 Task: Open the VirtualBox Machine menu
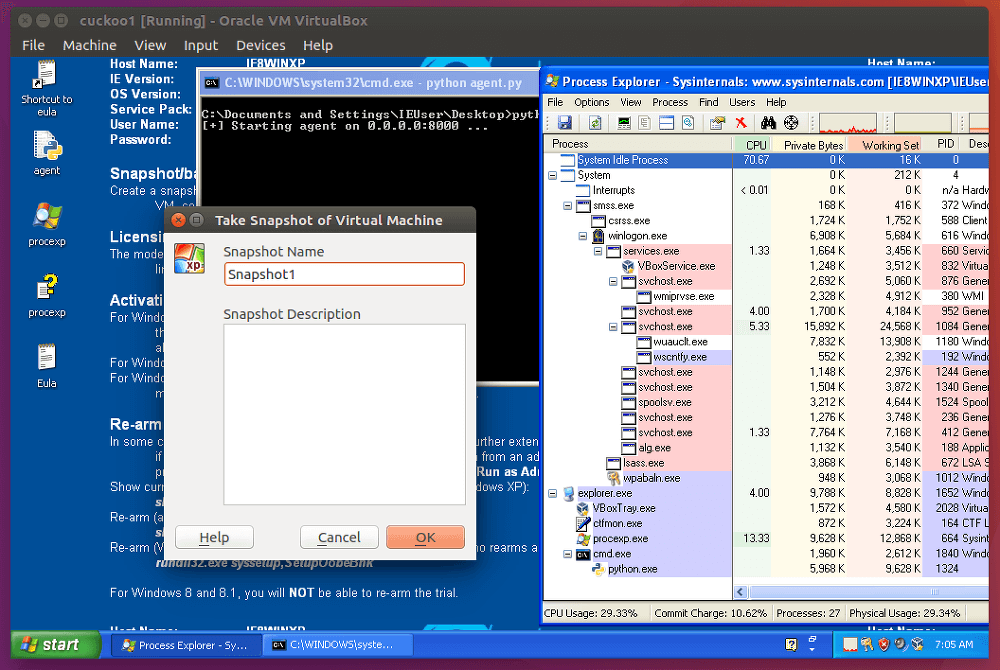(x=89, y=45)
